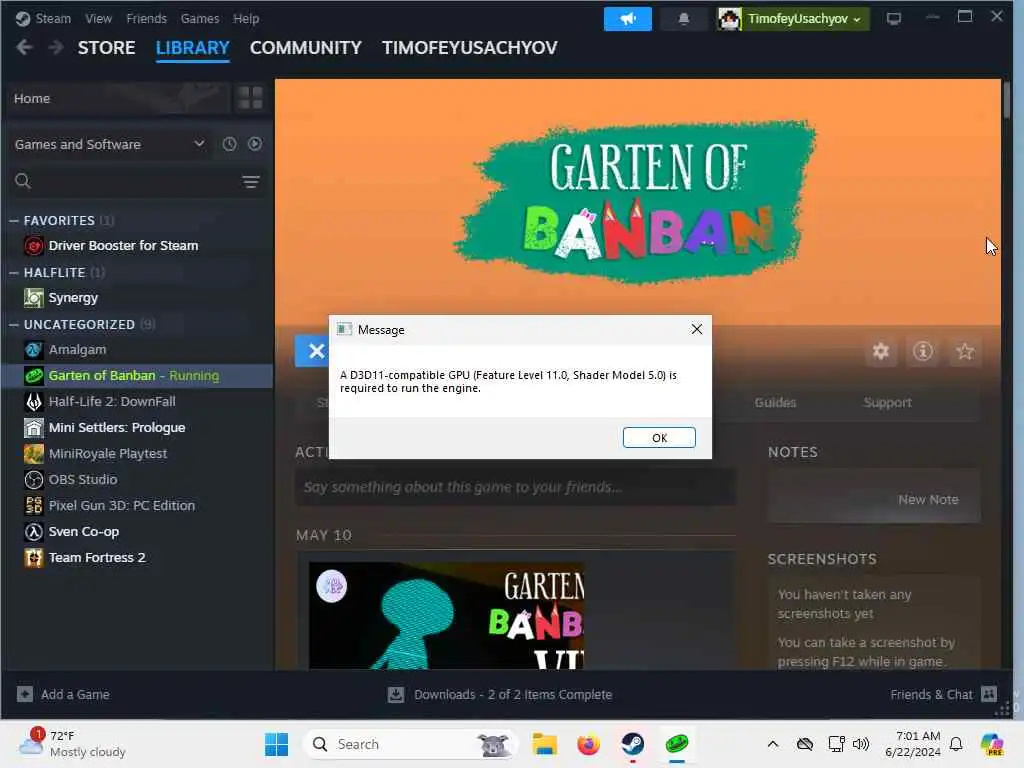Switch Steam to Big Picture mode icon
This screenshot has height=768, width=1024.
coord(893,19)
